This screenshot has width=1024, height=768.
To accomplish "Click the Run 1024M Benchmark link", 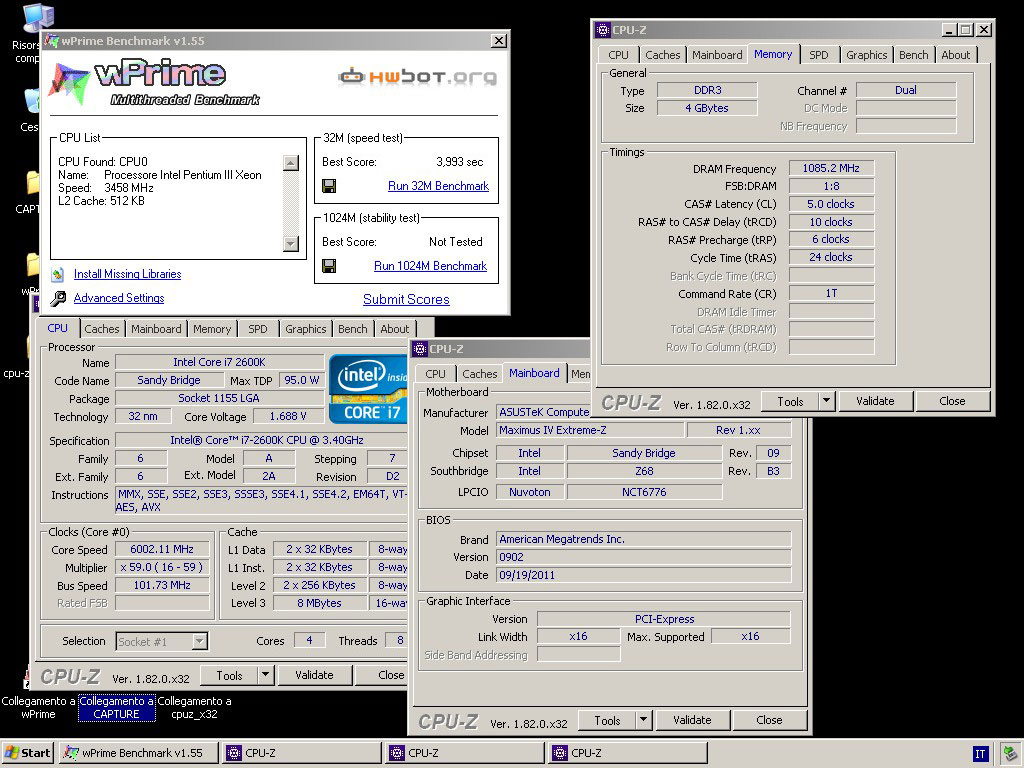I will pos(430,266).
